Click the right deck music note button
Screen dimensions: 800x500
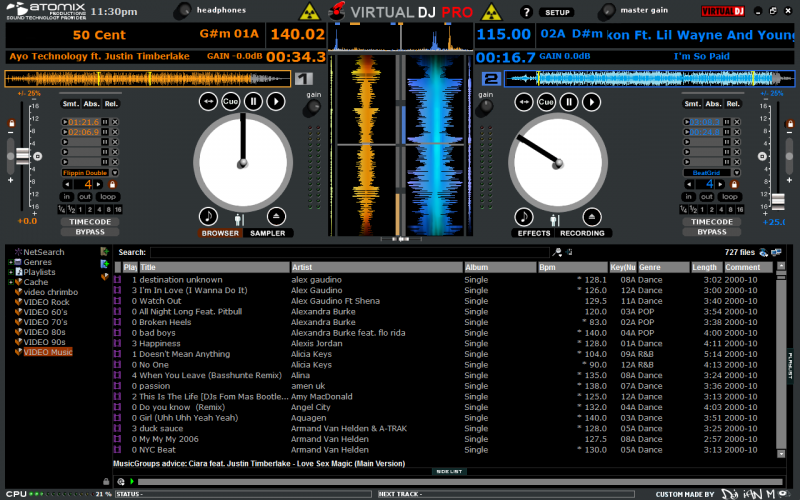(523, 217)
